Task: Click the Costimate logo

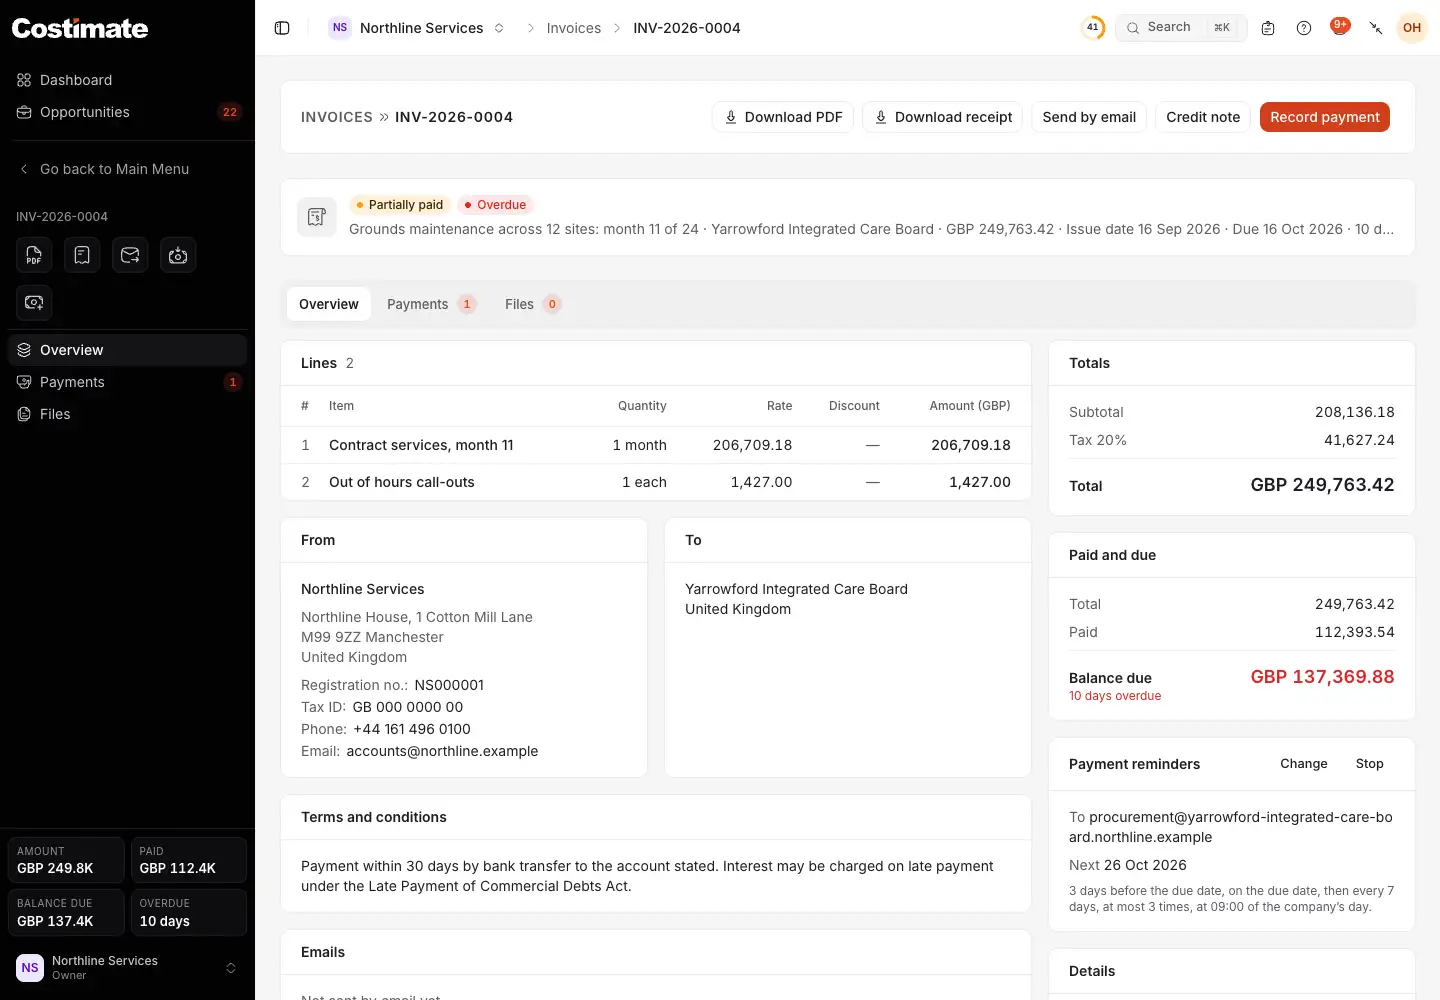Action: pyautogui.click(x=80, y=28)
